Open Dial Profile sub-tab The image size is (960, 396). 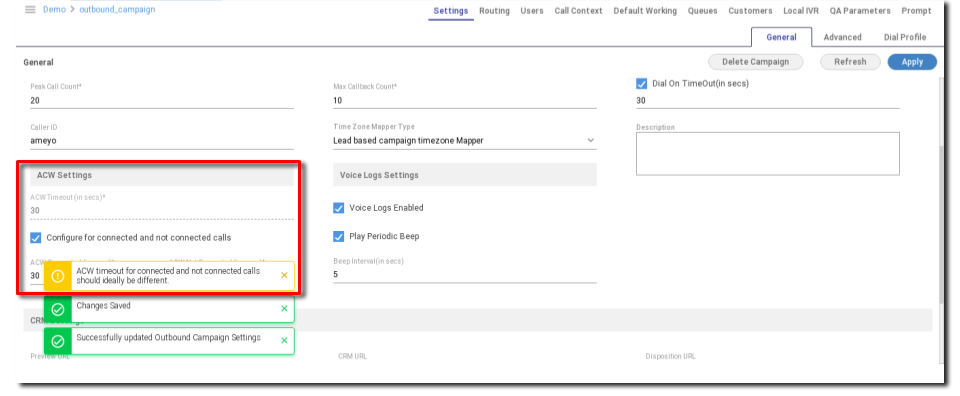click(x=904, y=37)
